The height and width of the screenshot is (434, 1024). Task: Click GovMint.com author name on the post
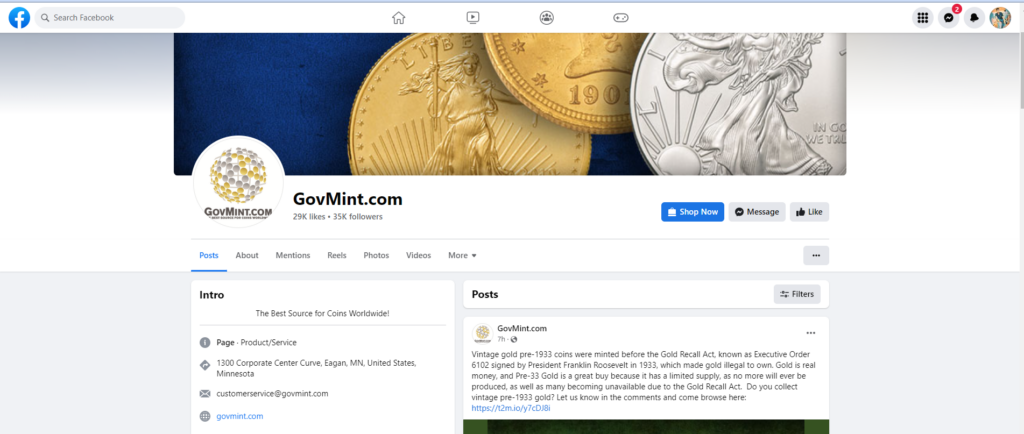point(522,328)
